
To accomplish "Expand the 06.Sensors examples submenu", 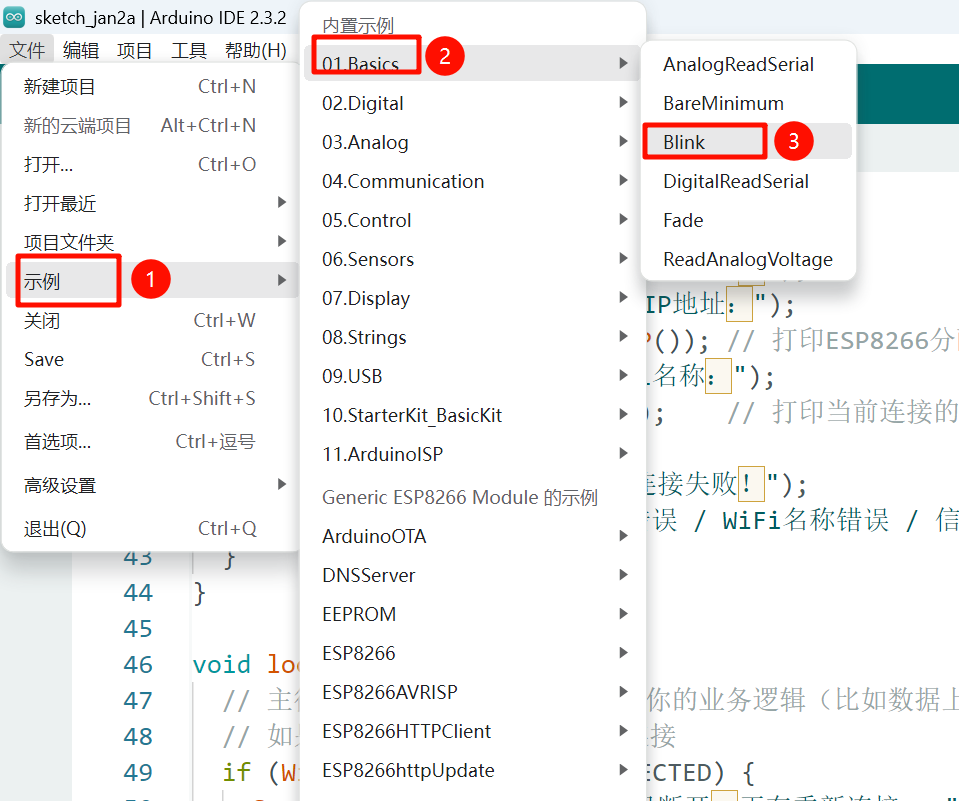I will point(472,259).
